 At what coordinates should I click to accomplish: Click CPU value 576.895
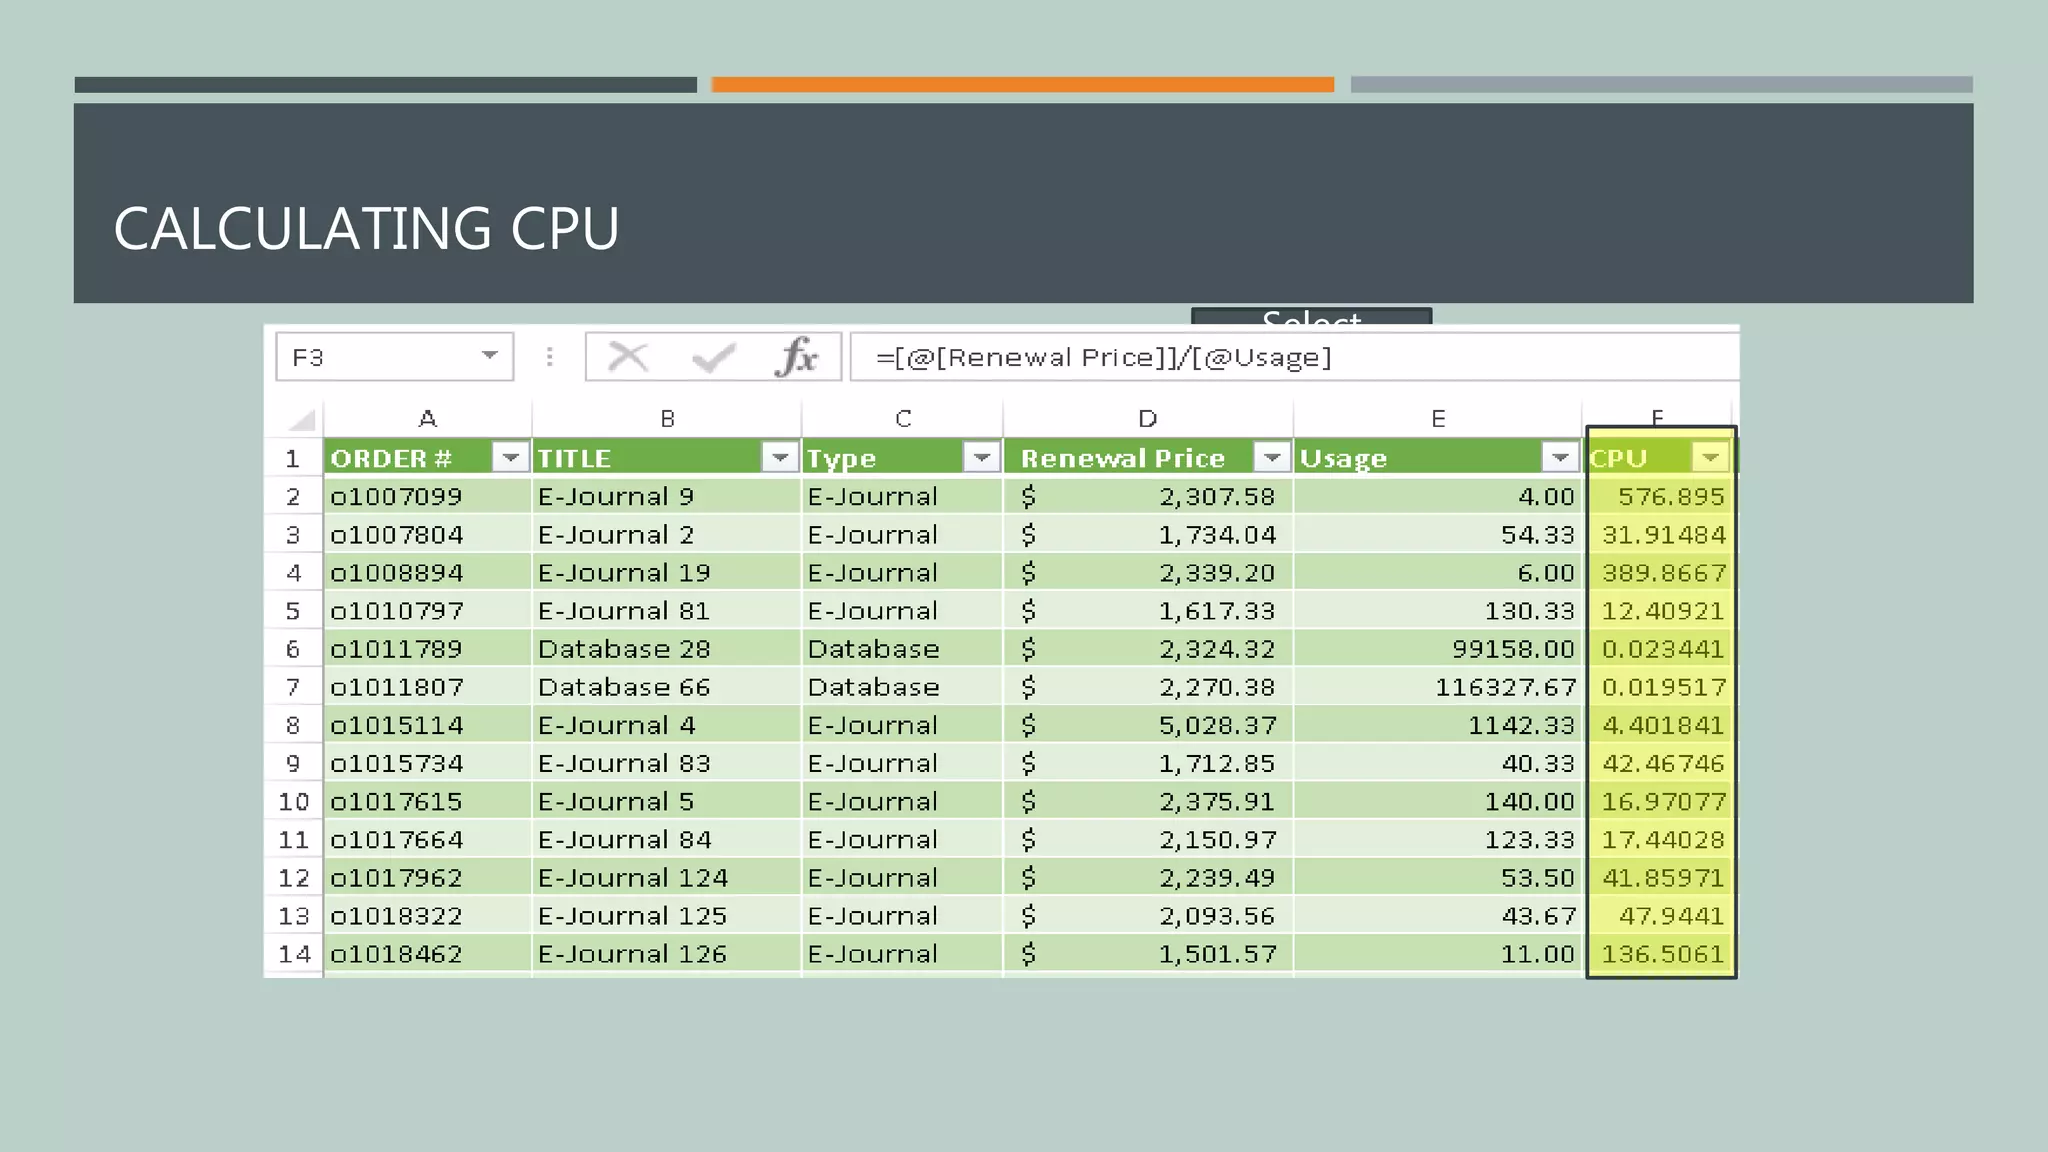(x=1661, y=496)
